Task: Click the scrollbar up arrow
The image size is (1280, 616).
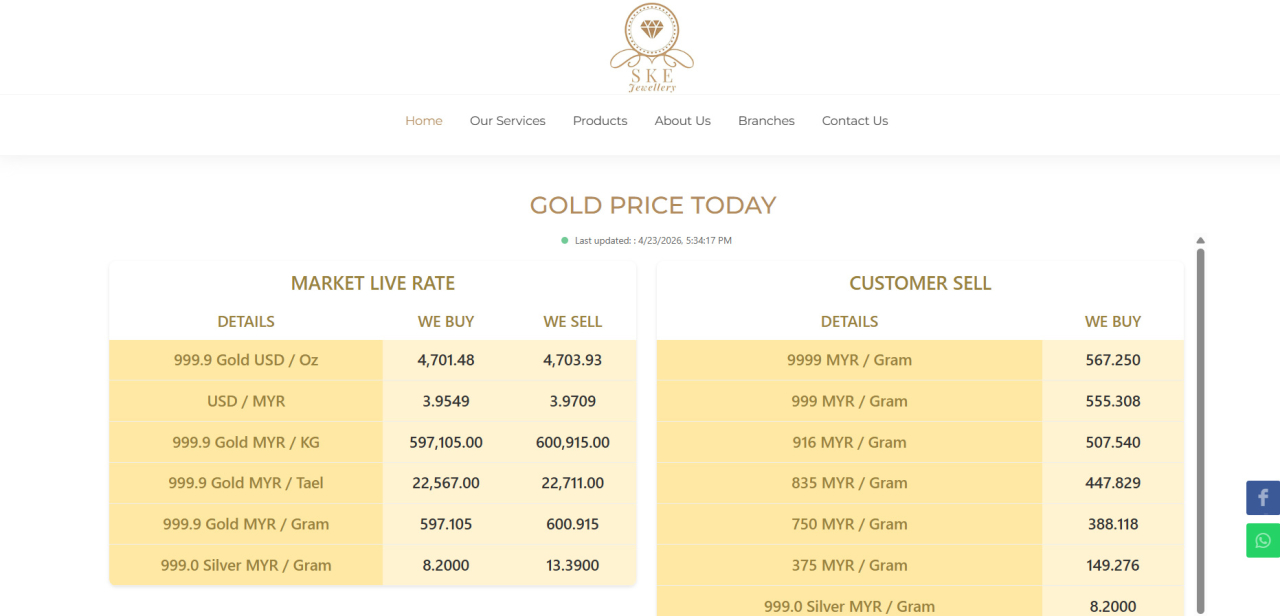Action: pyautogui.click(x=1200, y=241)
